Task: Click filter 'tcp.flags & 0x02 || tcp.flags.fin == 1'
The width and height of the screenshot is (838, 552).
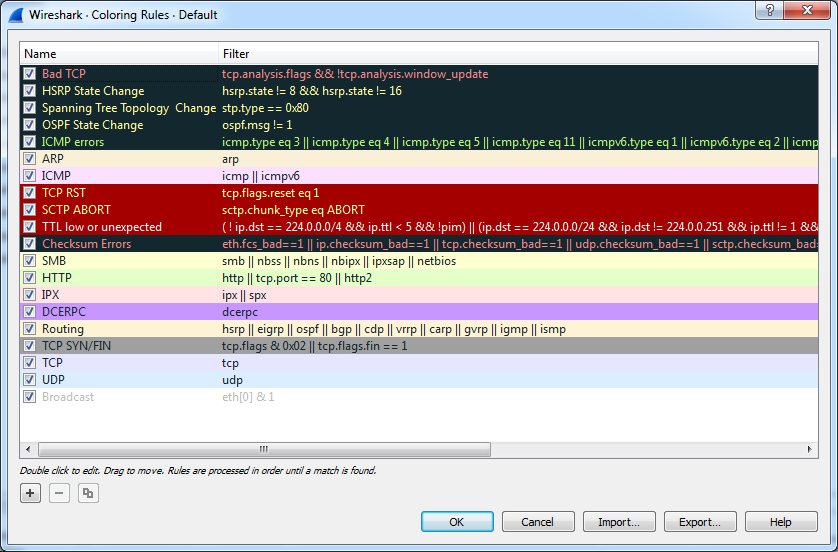Action: pyautogui.click(x=314, y=346)
